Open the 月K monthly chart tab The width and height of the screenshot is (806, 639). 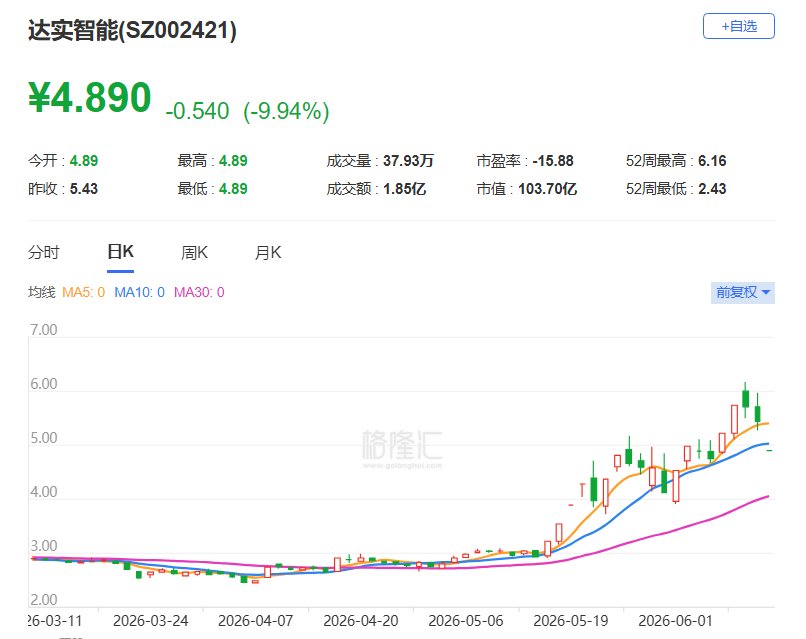pos(268,252)
